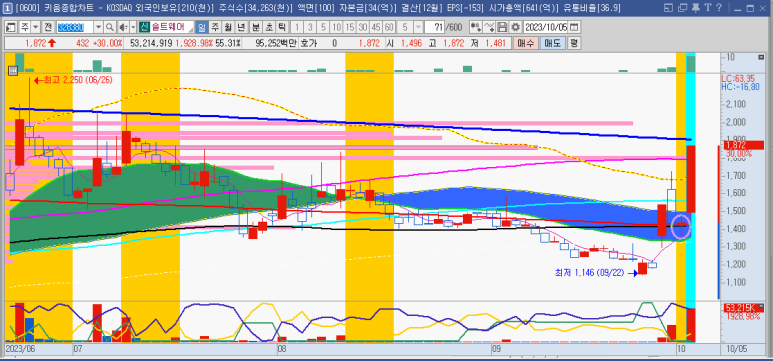The width and height of the screenshot is (773, 361).
Task: Click the screen number 1 icon in title bar
Action: click(7, 7)
